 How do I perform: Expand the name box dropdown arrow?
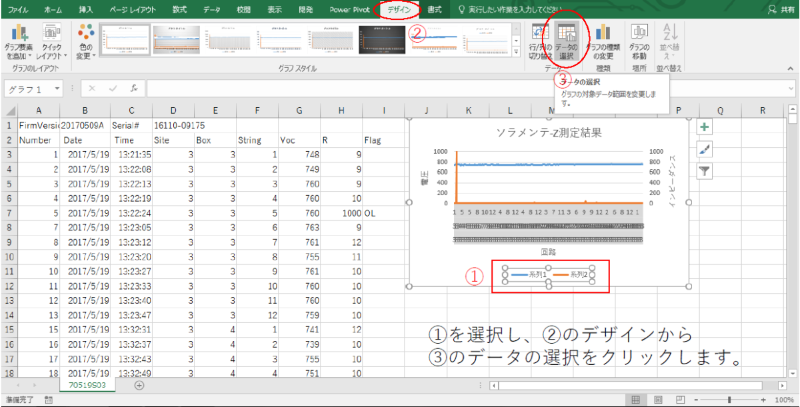point(71,88)
